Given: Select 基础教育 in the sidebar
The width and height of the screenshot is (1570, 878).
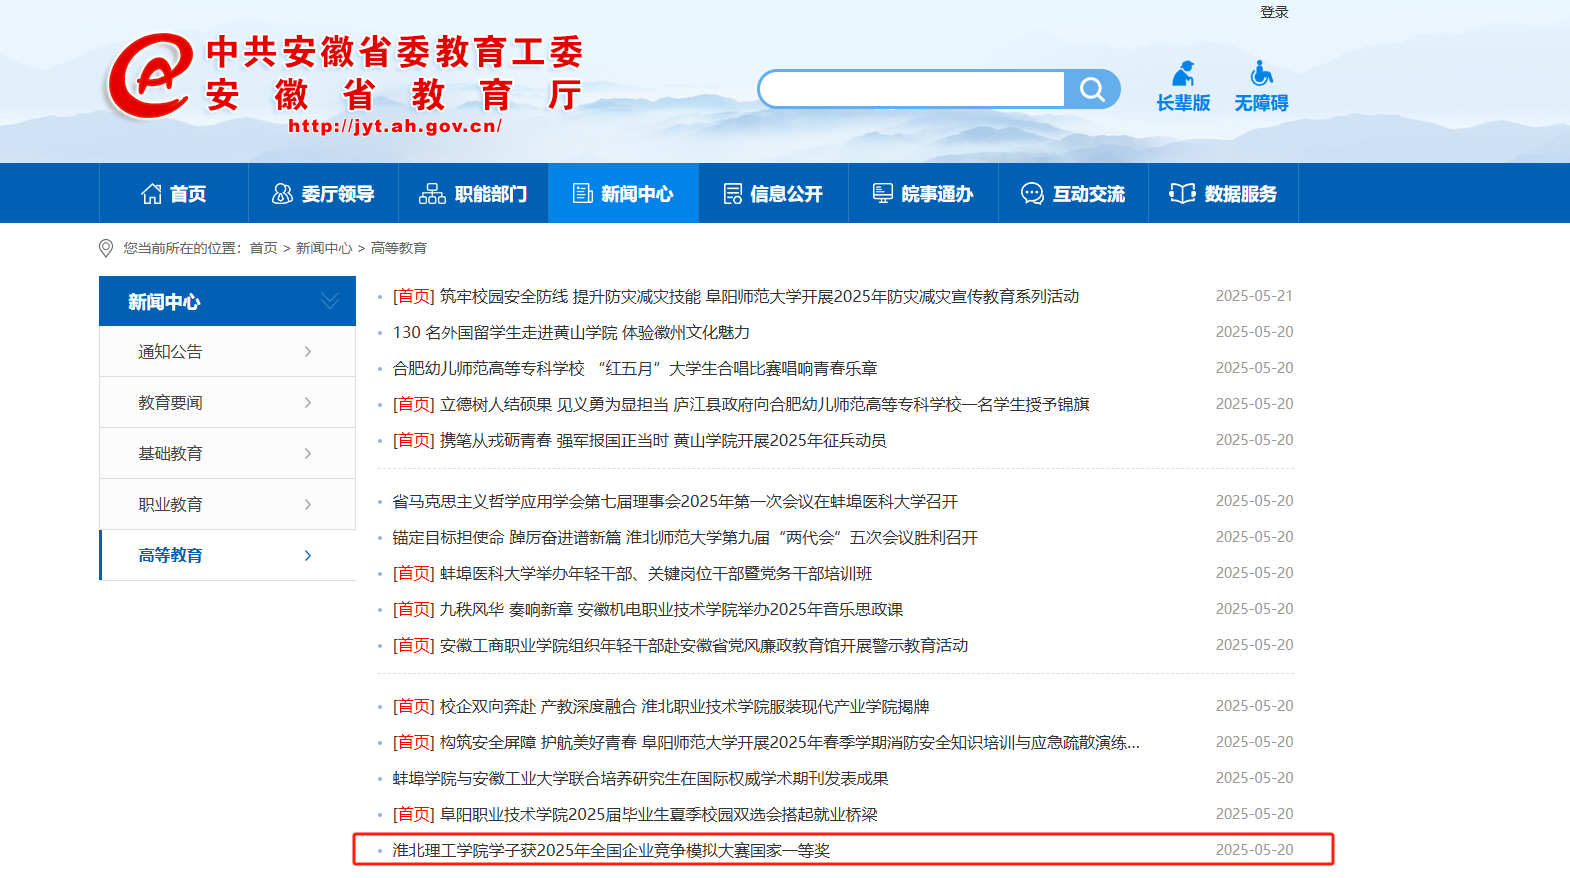Looking at the screenshot, I should (171, 454).
